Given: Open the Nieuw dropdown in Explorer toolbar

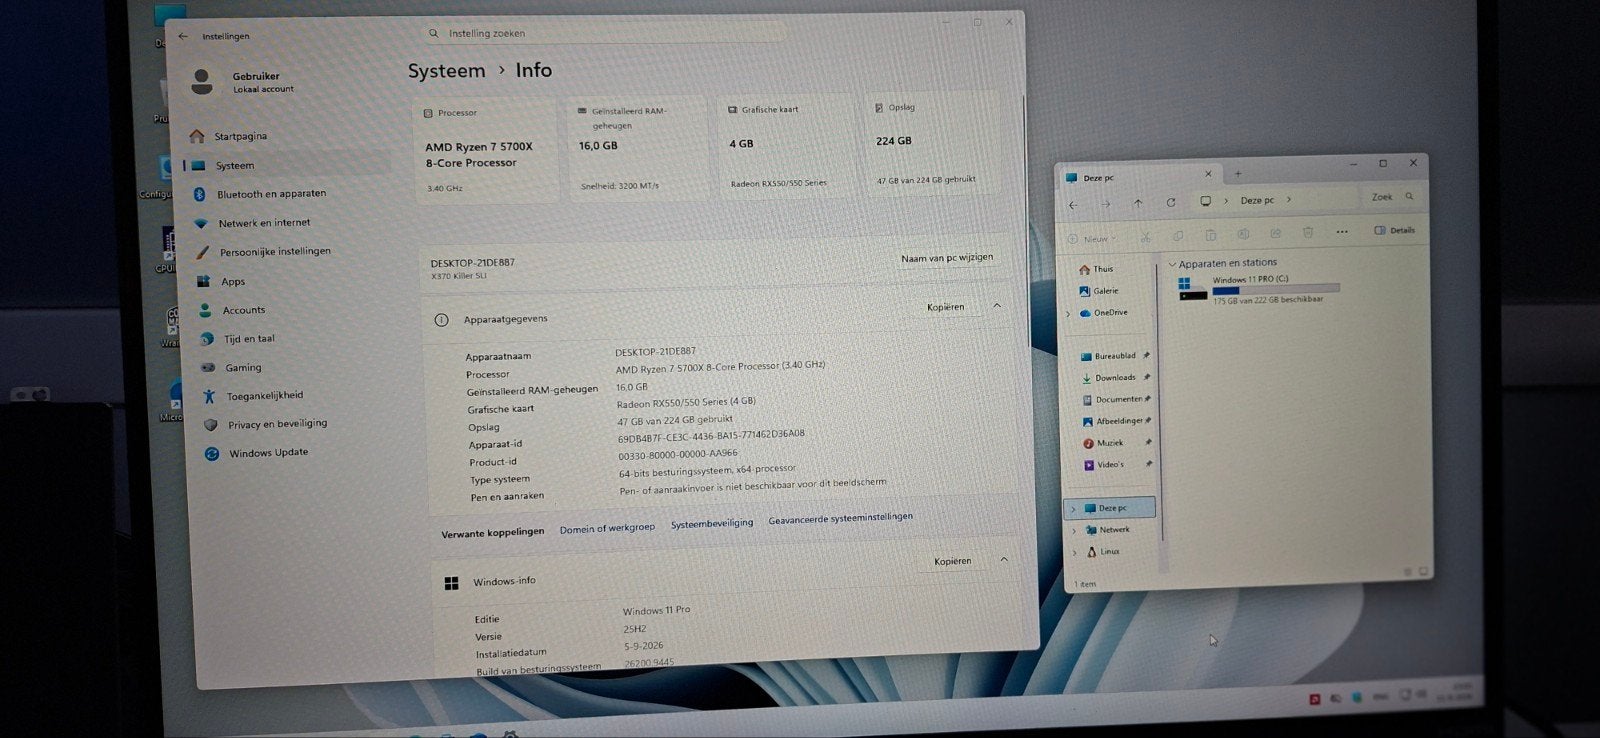Looking at the screenshot, I should point(1092,239).
